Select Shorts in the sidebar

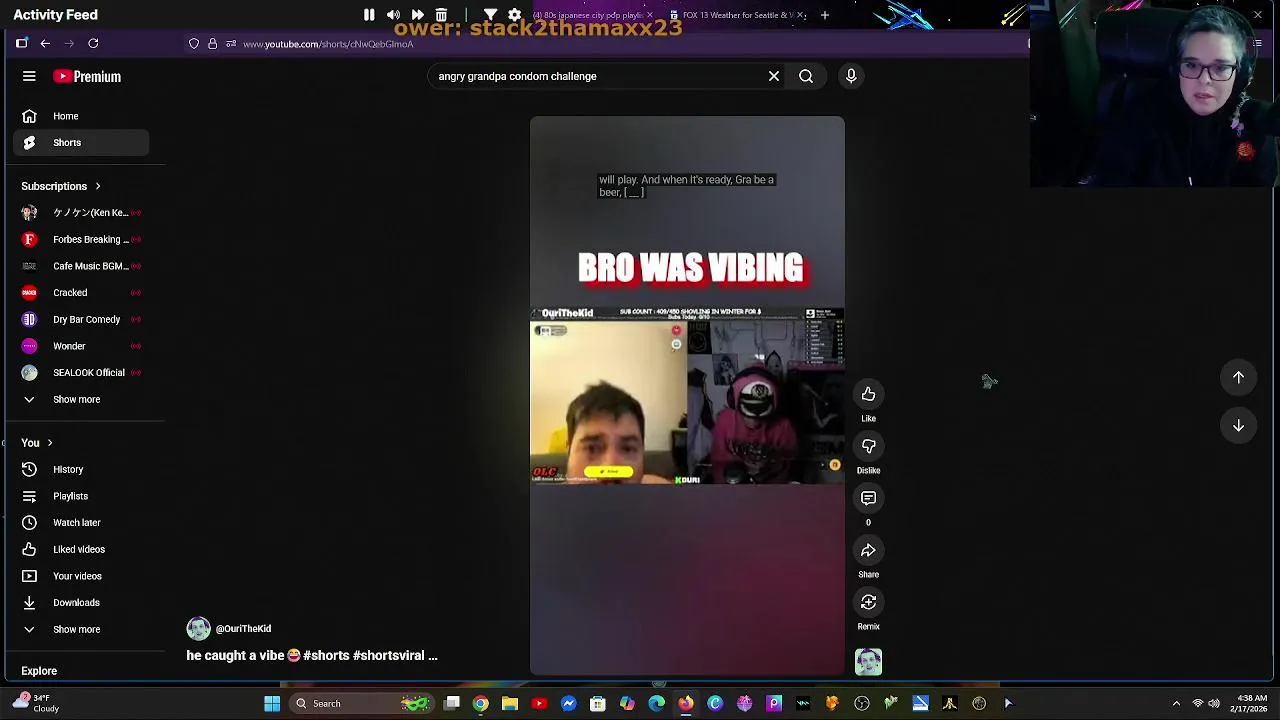tap(82, 142)
